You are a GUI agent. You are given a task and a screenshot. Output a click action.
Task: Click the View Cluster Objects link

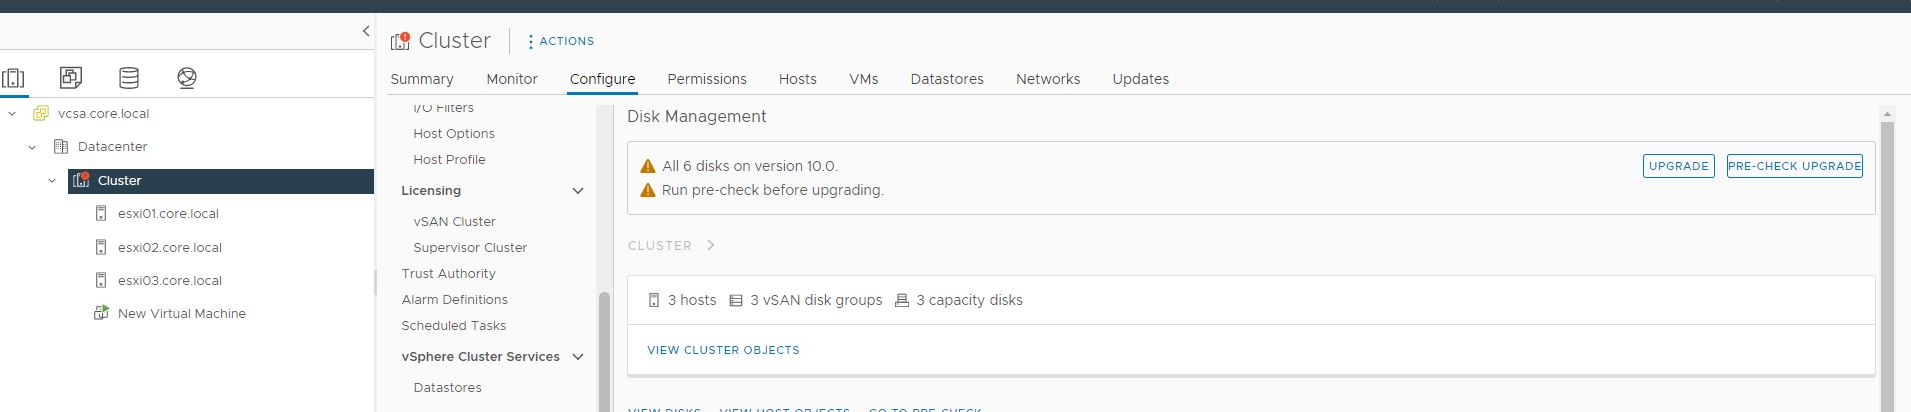click(723, 350)
